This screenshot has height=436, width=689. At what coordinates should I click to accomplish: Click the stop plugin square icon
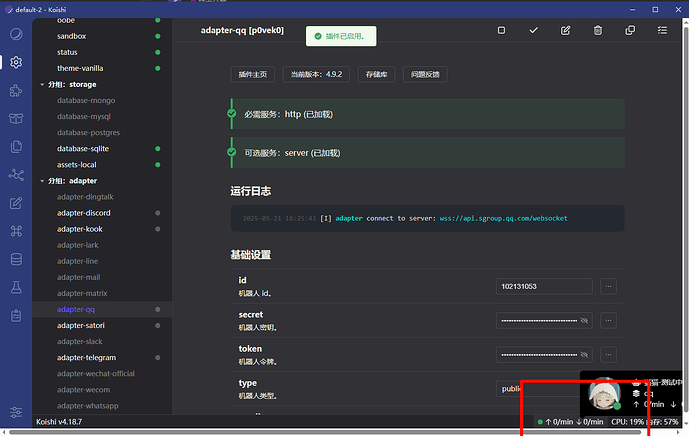(x=501, y=30)
